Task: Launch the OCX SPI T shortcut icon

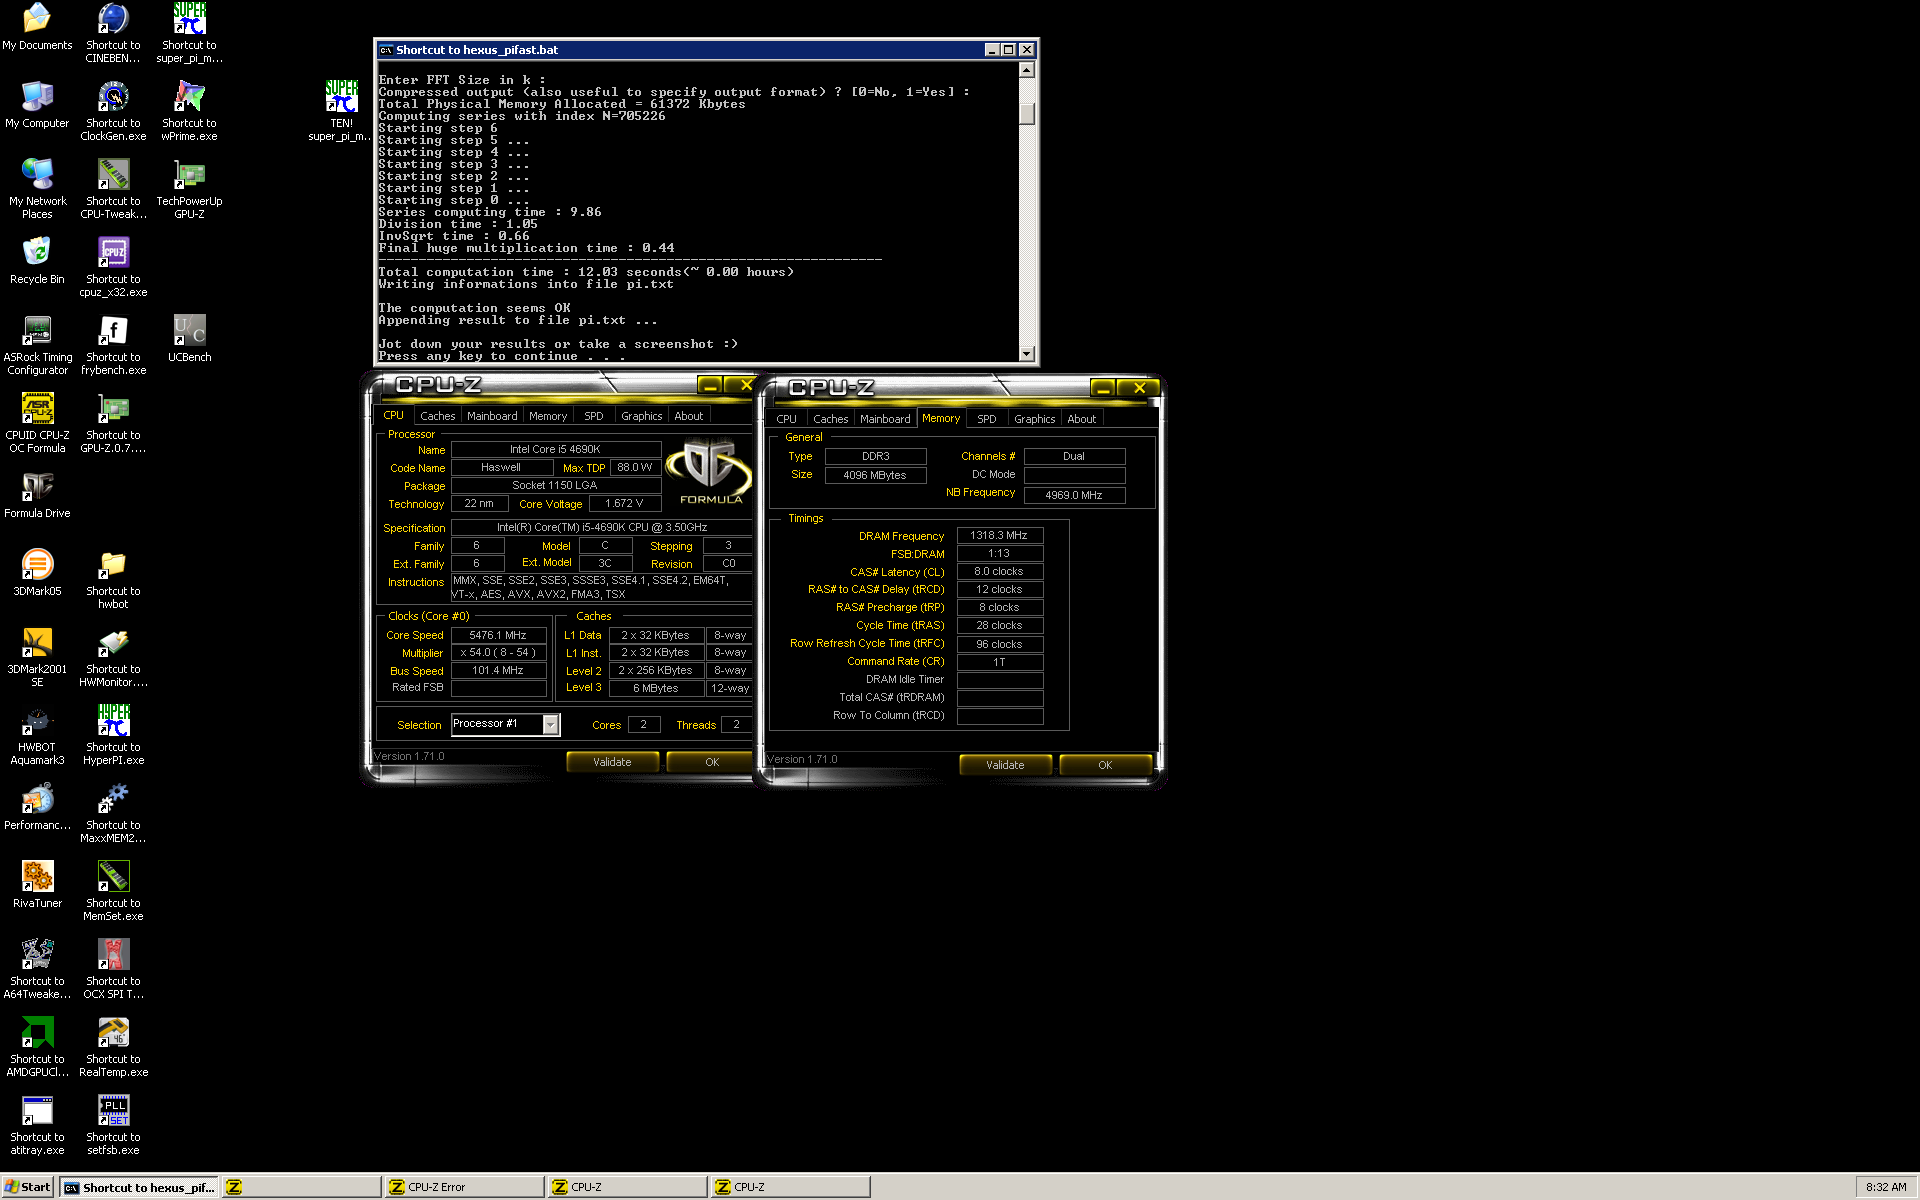Action: coord(113,969)
